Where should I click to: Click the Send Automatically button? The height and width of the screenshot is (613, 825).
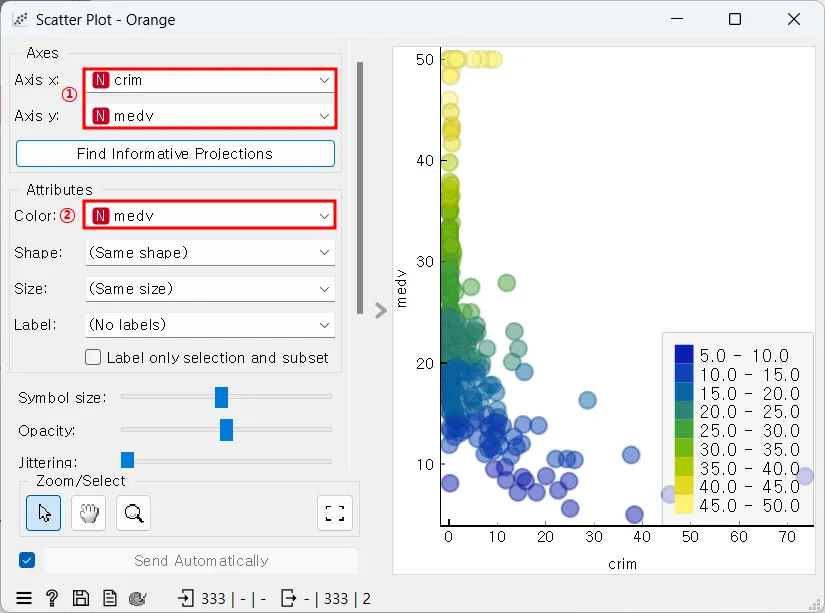pos(201,561)
